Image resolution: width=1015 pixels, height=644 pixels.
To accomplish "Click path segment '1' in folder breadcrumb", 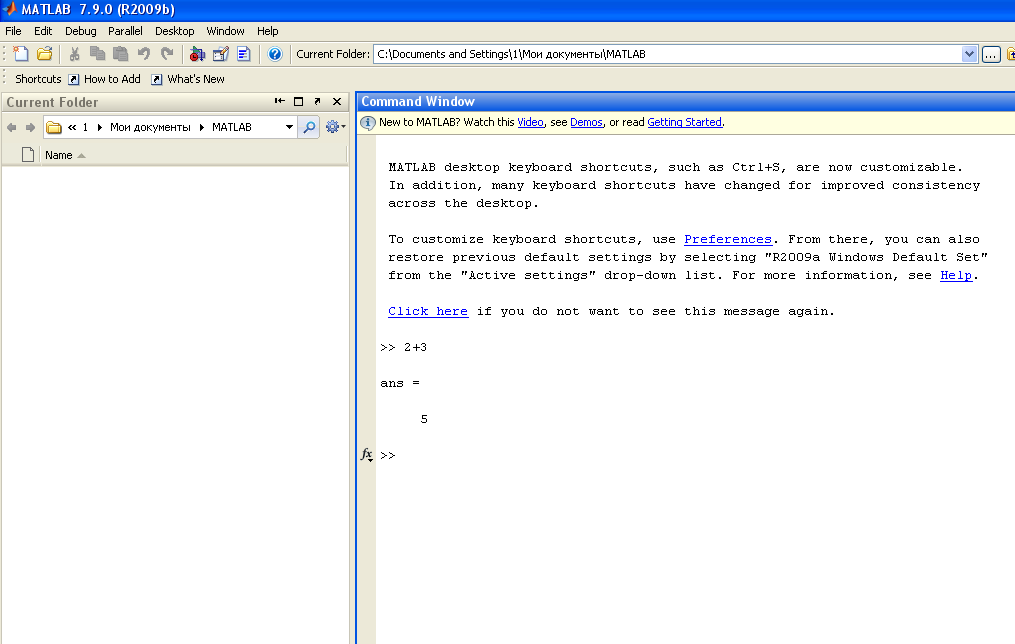I will [x=85, y=128].
